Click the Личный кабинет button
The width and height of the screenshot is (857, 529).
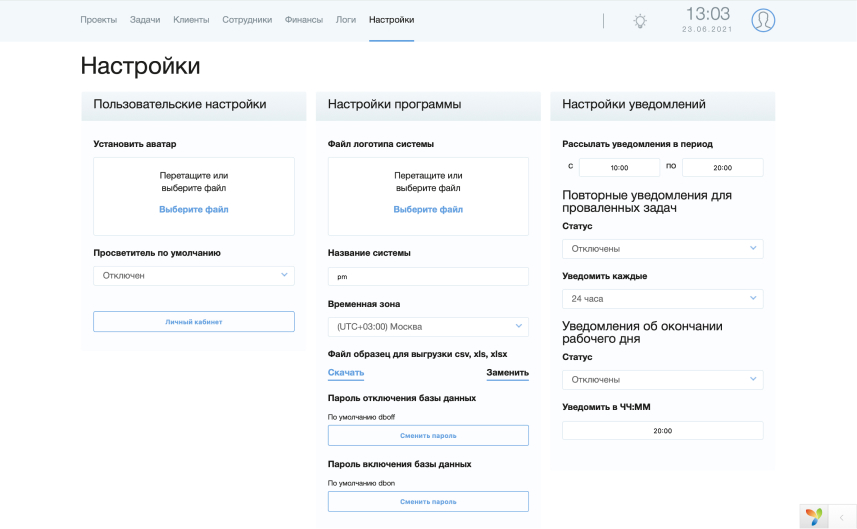(193, 321)
